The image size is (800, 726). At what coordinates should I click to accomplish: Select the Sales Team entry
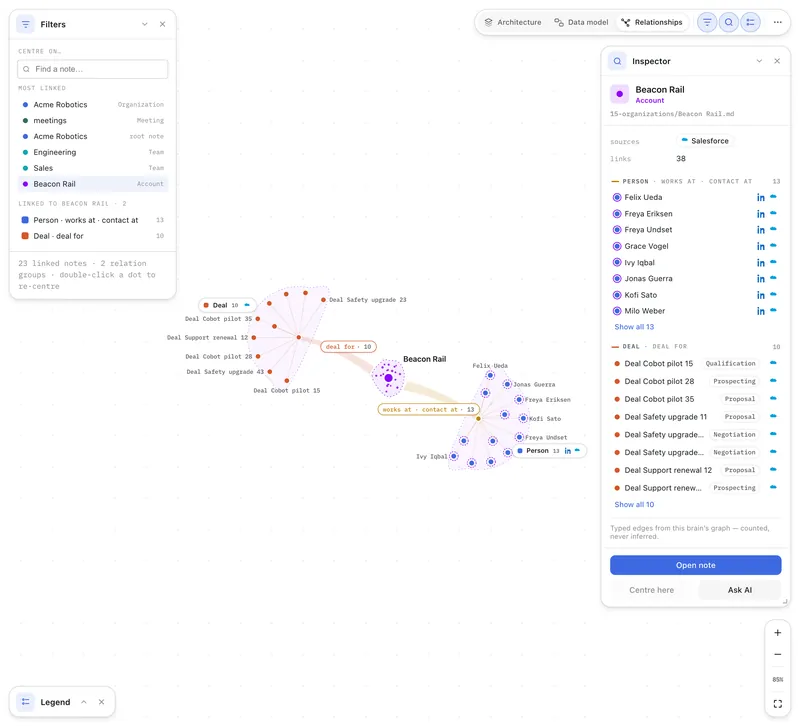(x=92, y=168)
